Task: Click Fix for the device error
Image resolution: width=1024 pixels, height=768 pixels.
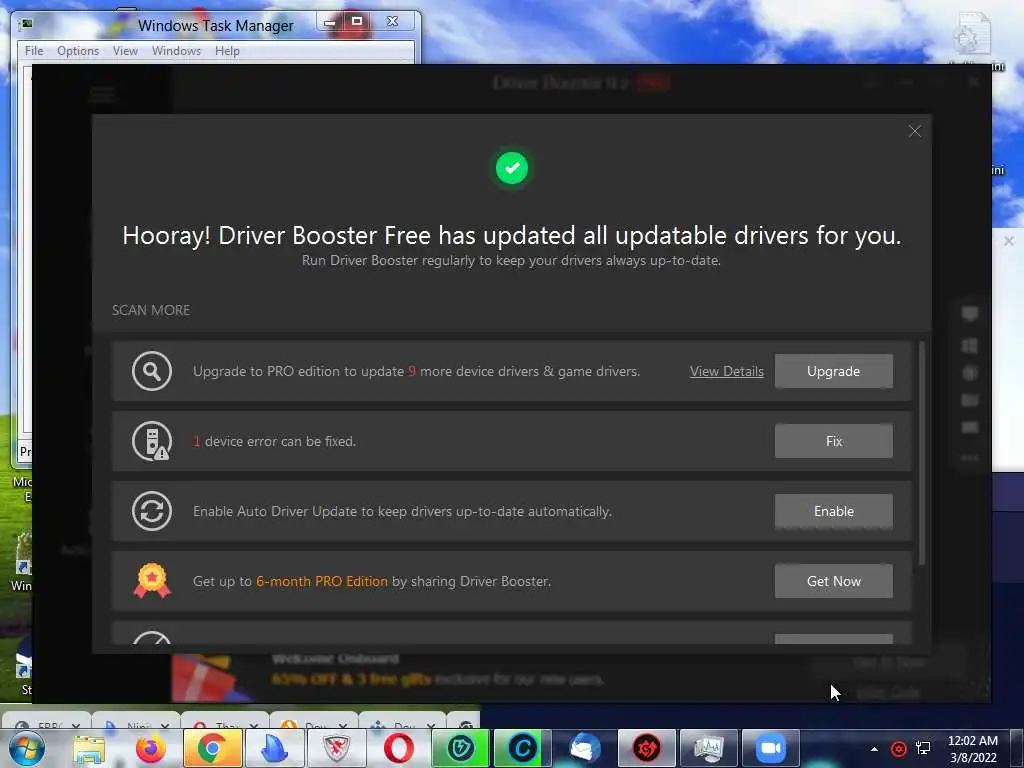Action: click(833, 441)
